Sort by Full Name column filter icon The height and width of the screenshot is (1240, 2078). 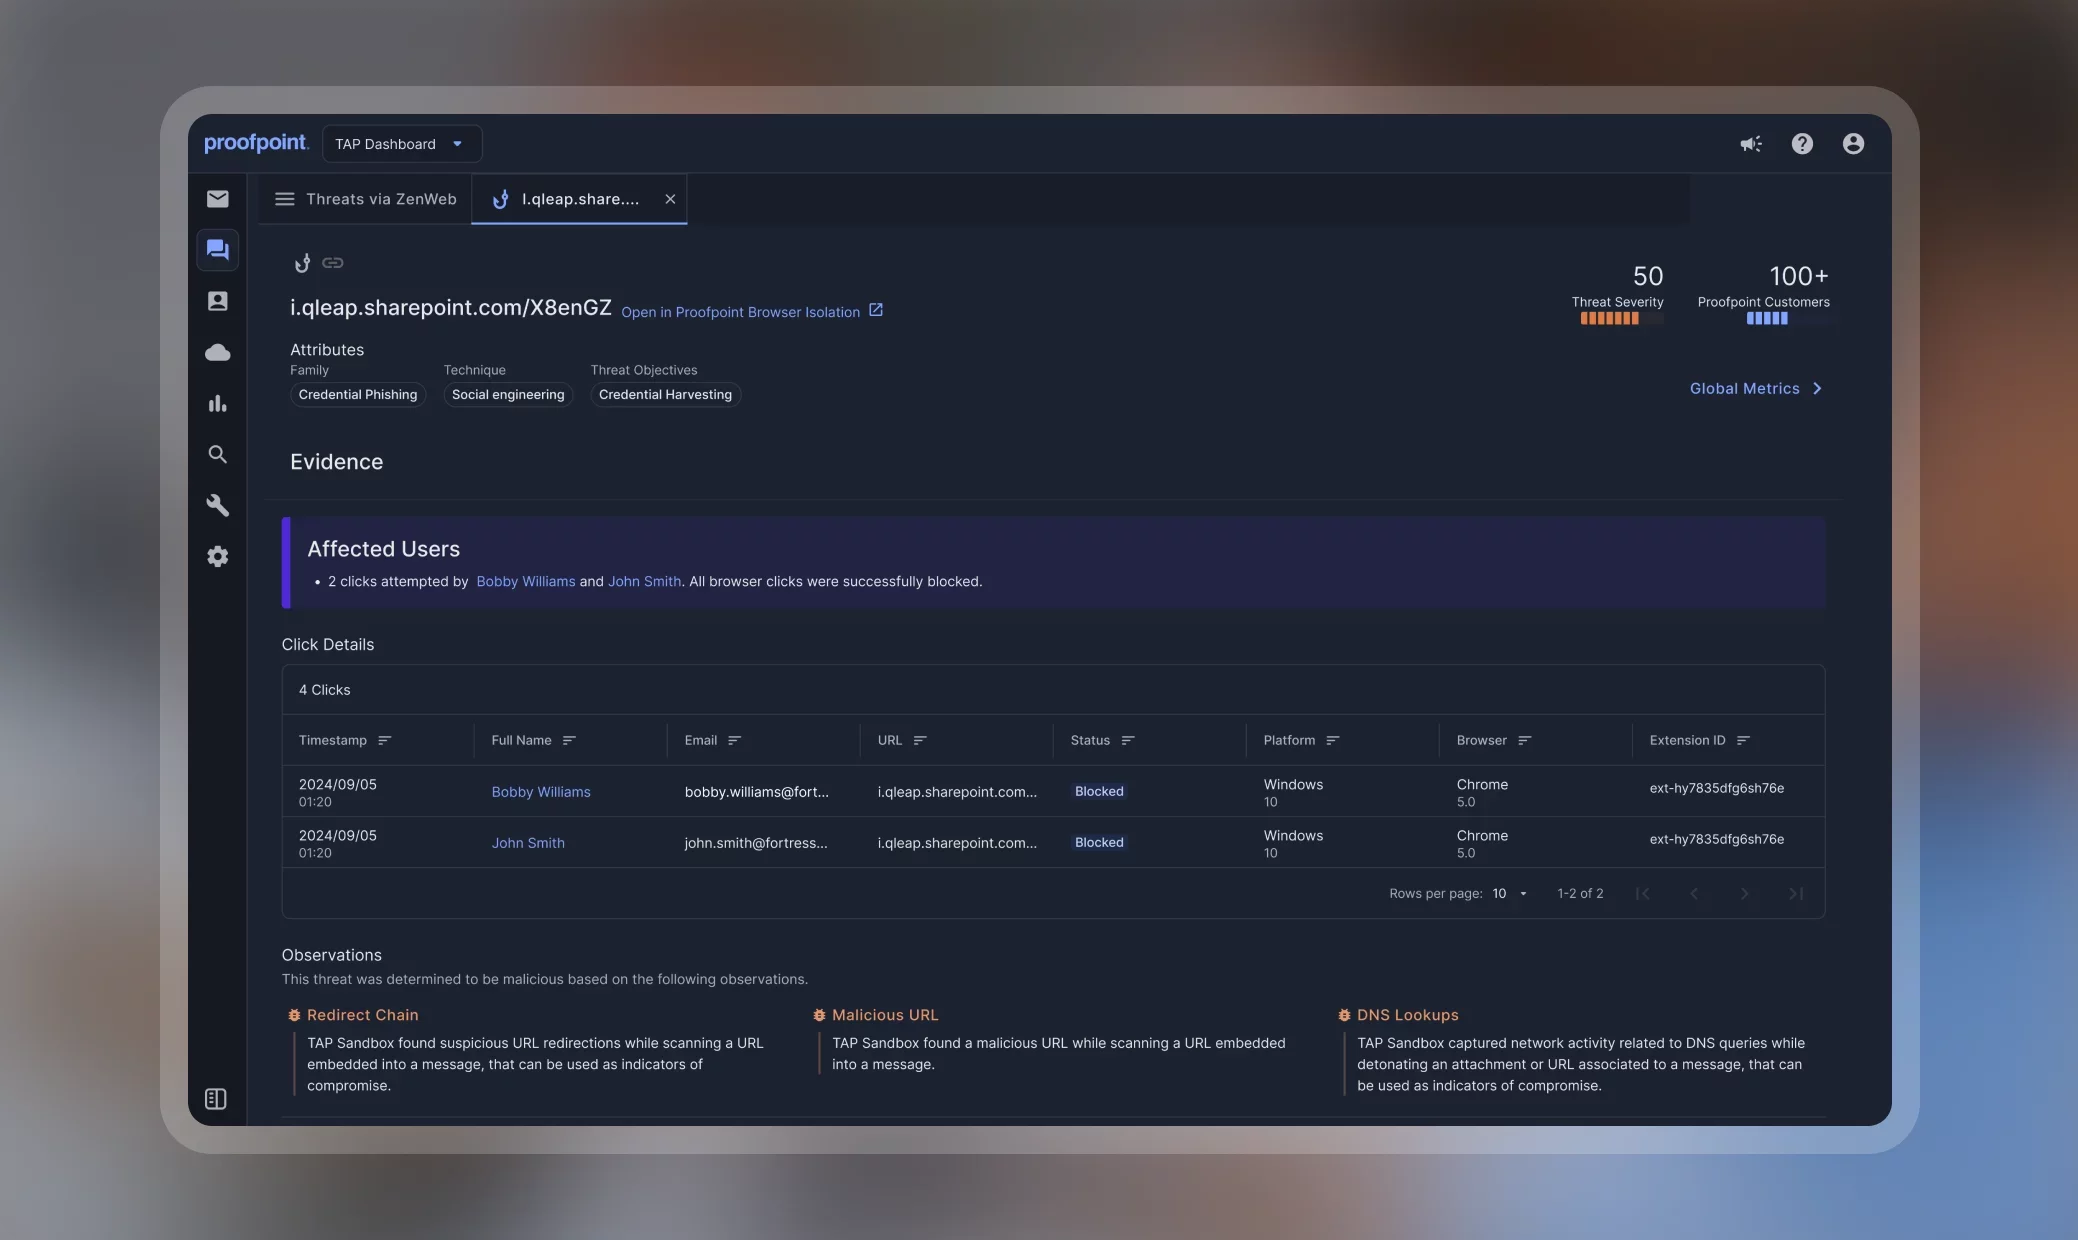(569, 741)
